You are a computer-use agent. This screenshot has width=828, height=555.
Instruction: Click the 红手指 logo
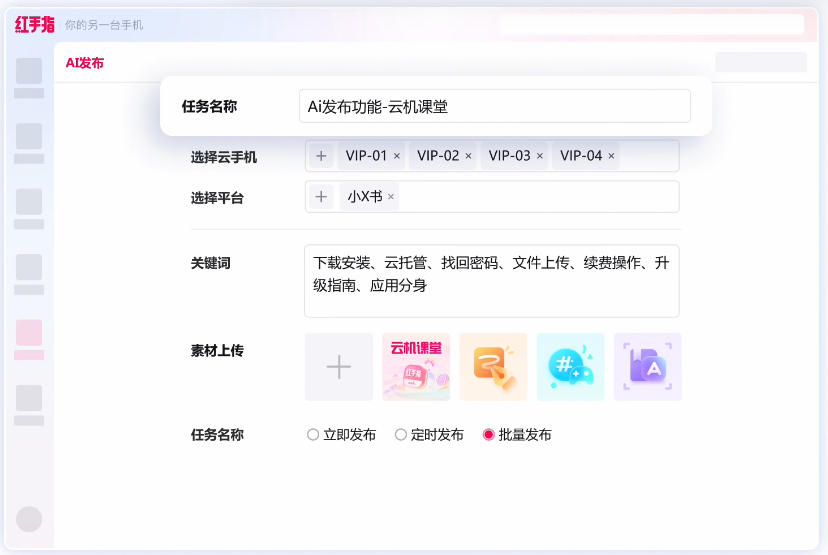point(35,24)
